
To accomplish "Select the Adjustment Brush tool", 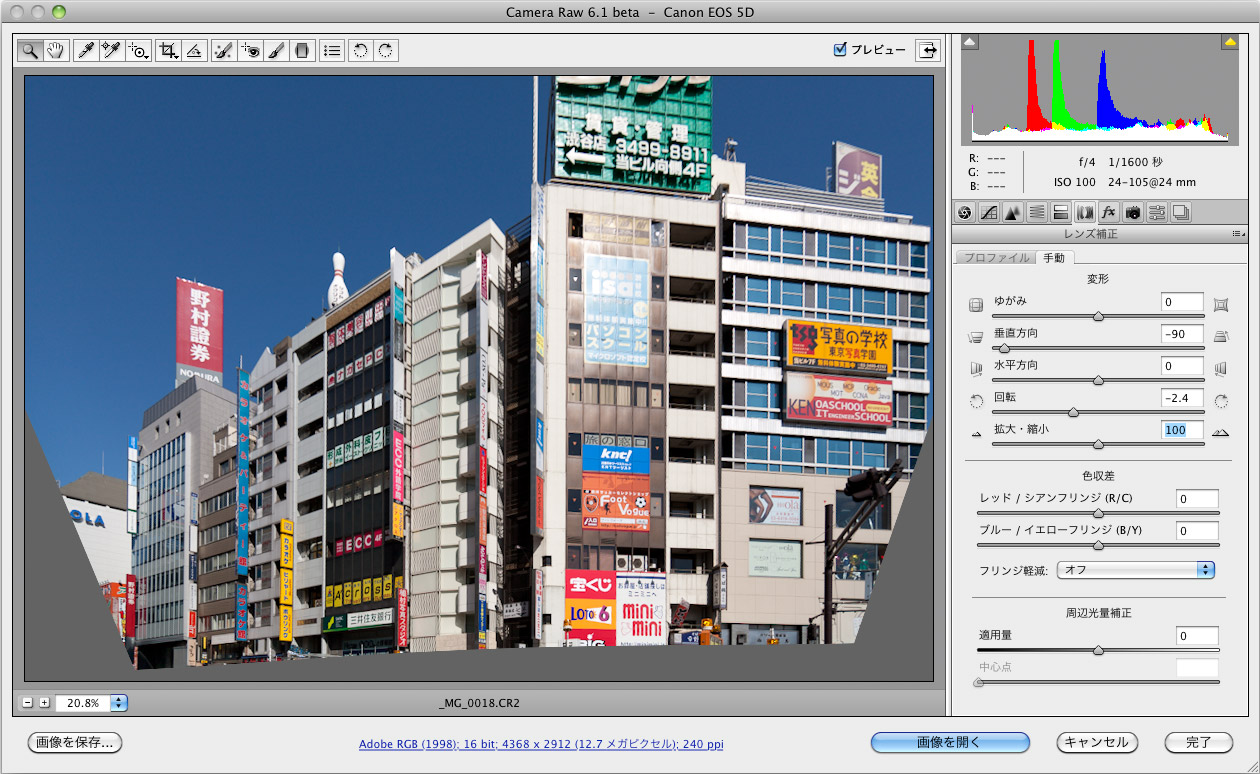I will click(x=276, y=50).
